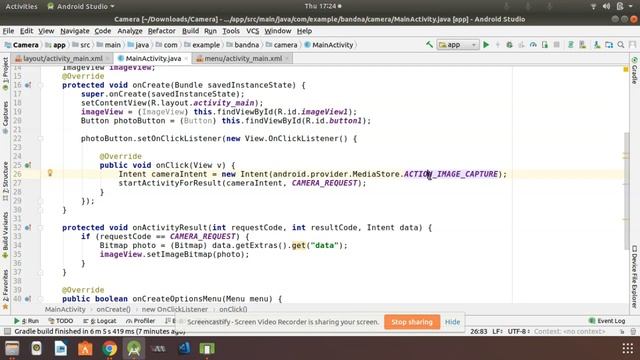
Task: Click gutter icon beside onActivityResult line 32
Action: [27, 228]
